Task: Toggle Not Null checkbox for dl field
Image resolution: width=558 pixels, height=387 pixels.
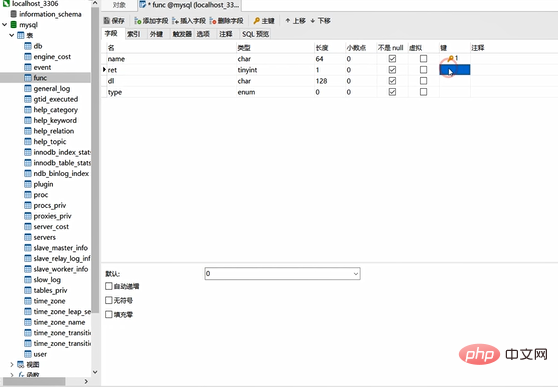Action: click(x=392, y=81)
